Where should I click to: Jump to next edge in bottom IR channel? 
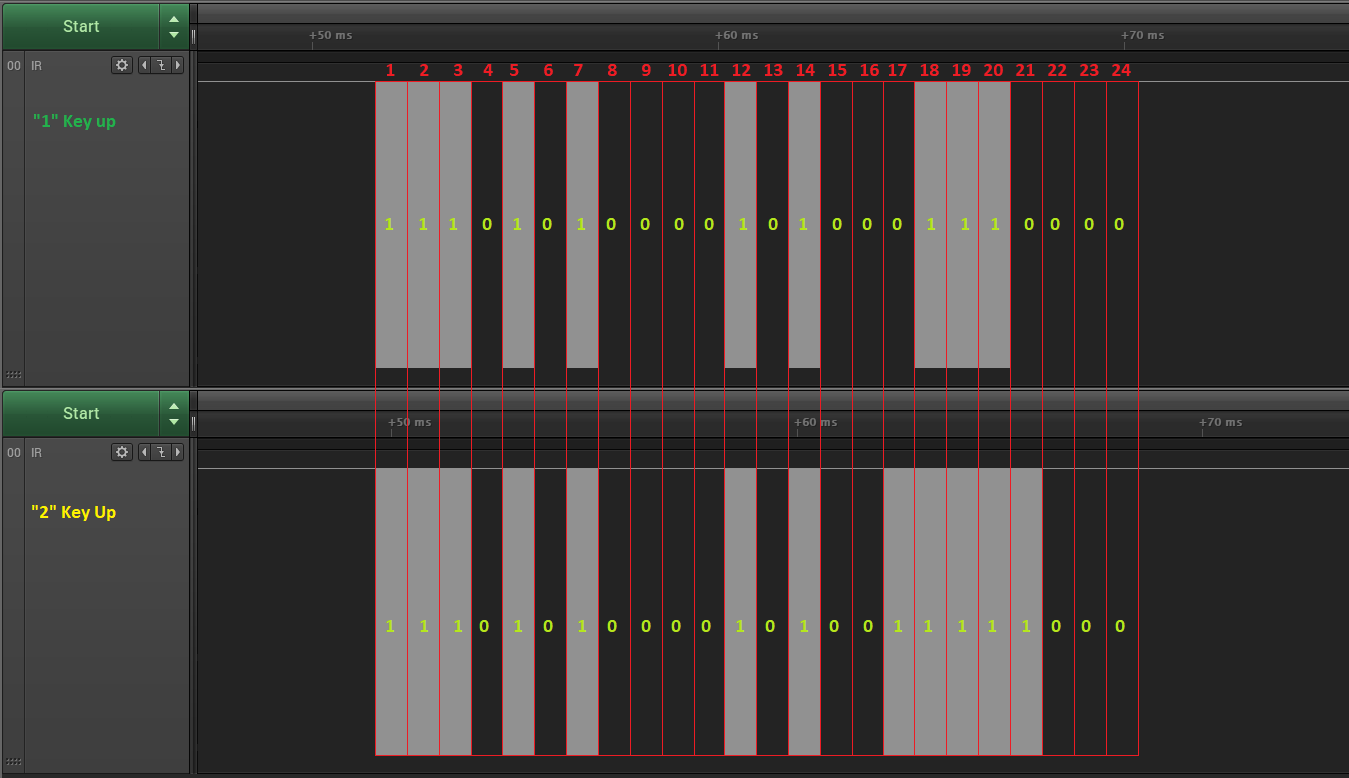click(178, 452)
